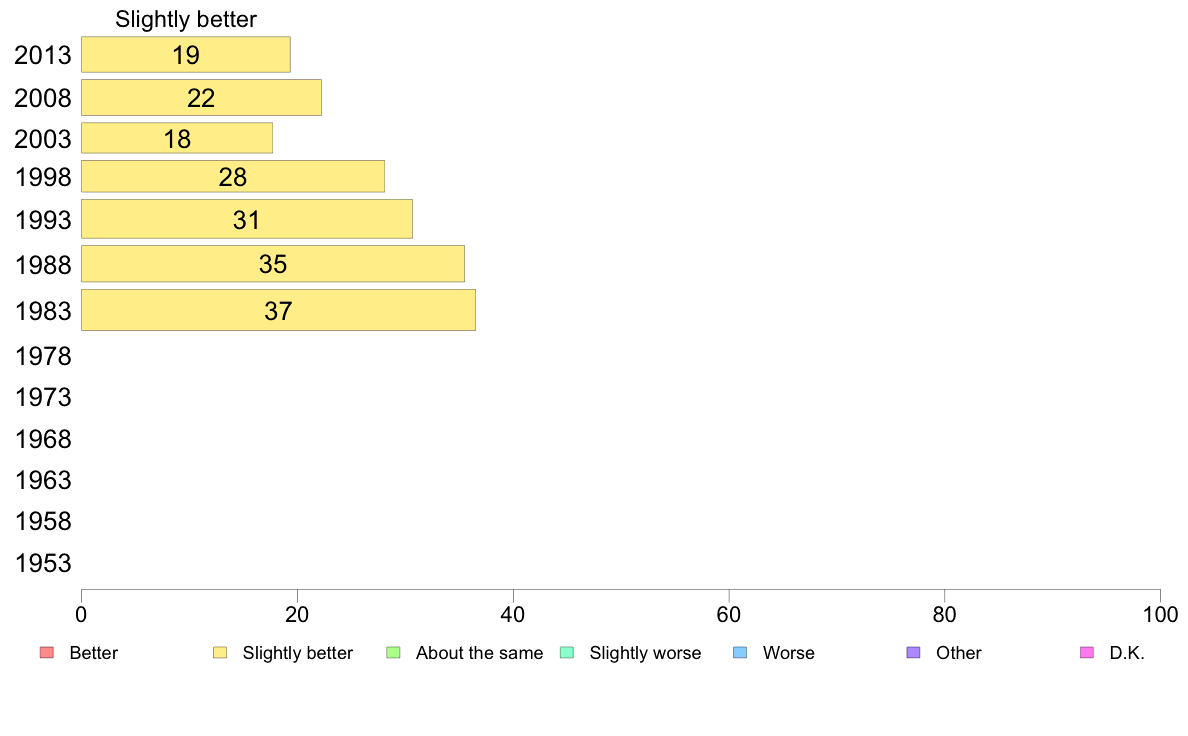The width and height of the screenshot is (1188, 736).
Task: Click the 1953 year axis label
Action: (x=43, y=563)
